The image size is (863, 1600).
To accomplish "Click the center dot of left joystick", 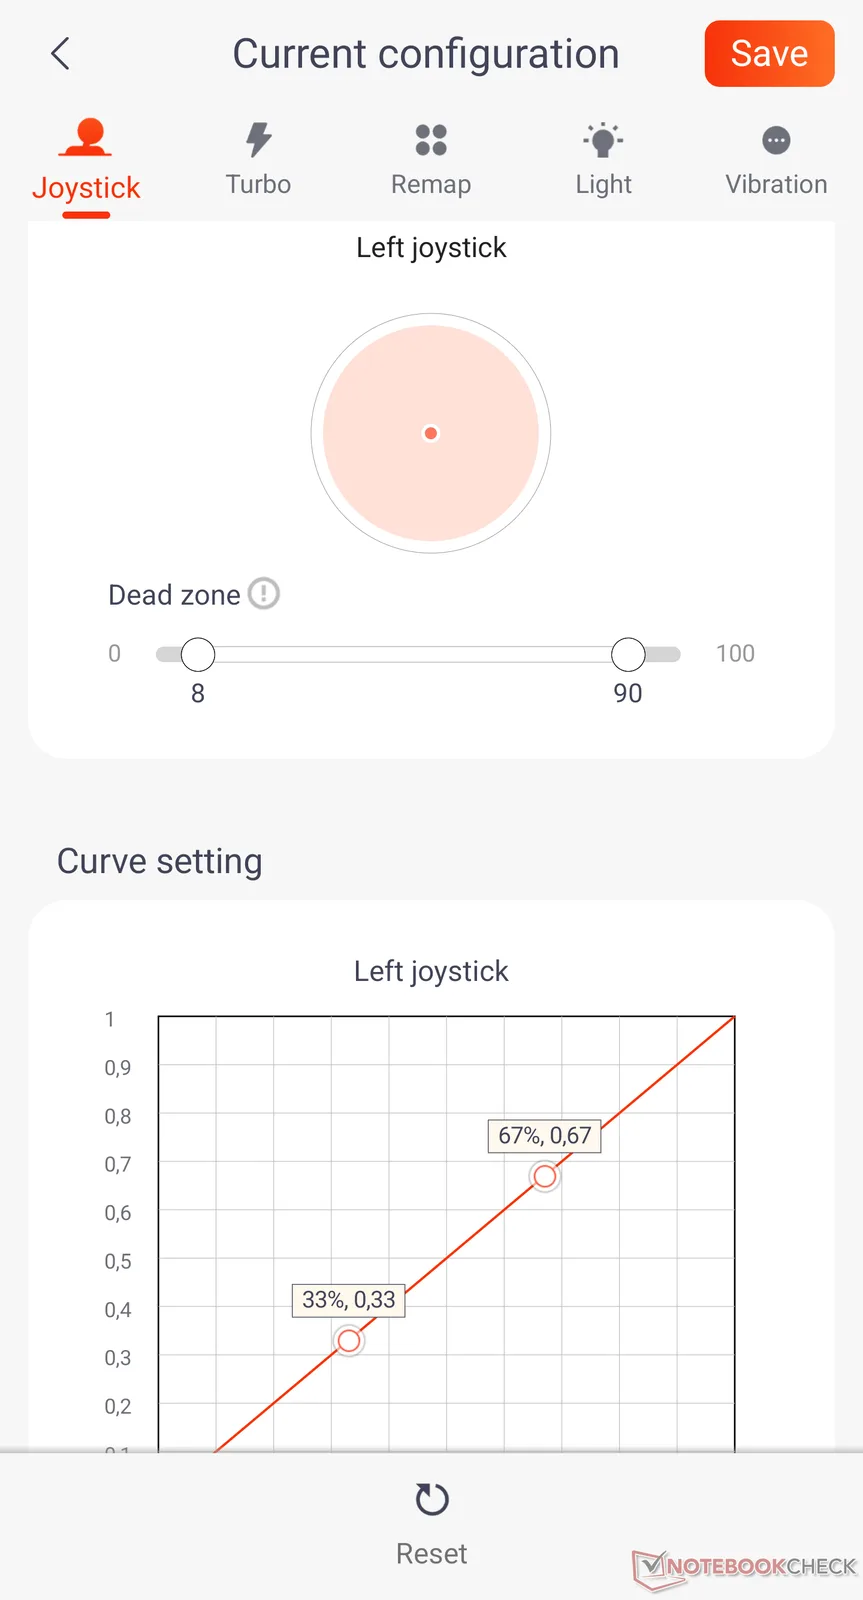I will [431, 433].
